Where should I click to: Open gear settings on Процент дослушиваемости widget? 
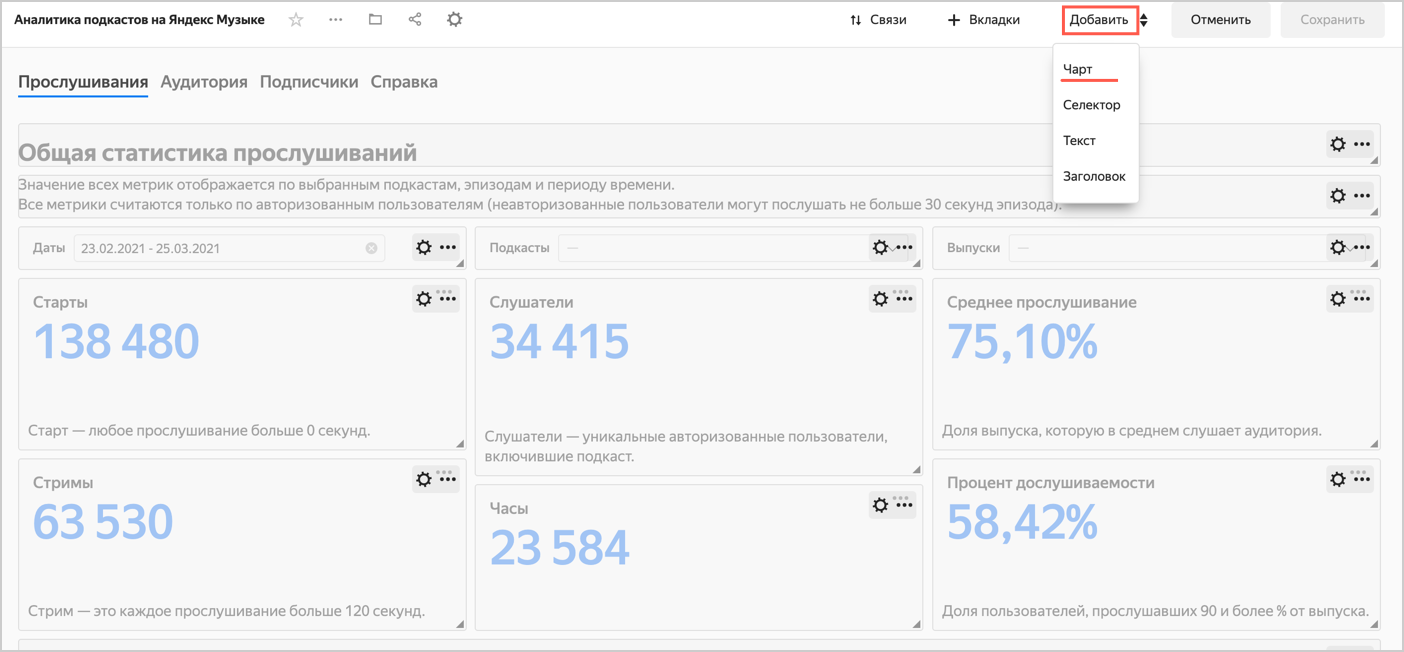pos(1338,479)
